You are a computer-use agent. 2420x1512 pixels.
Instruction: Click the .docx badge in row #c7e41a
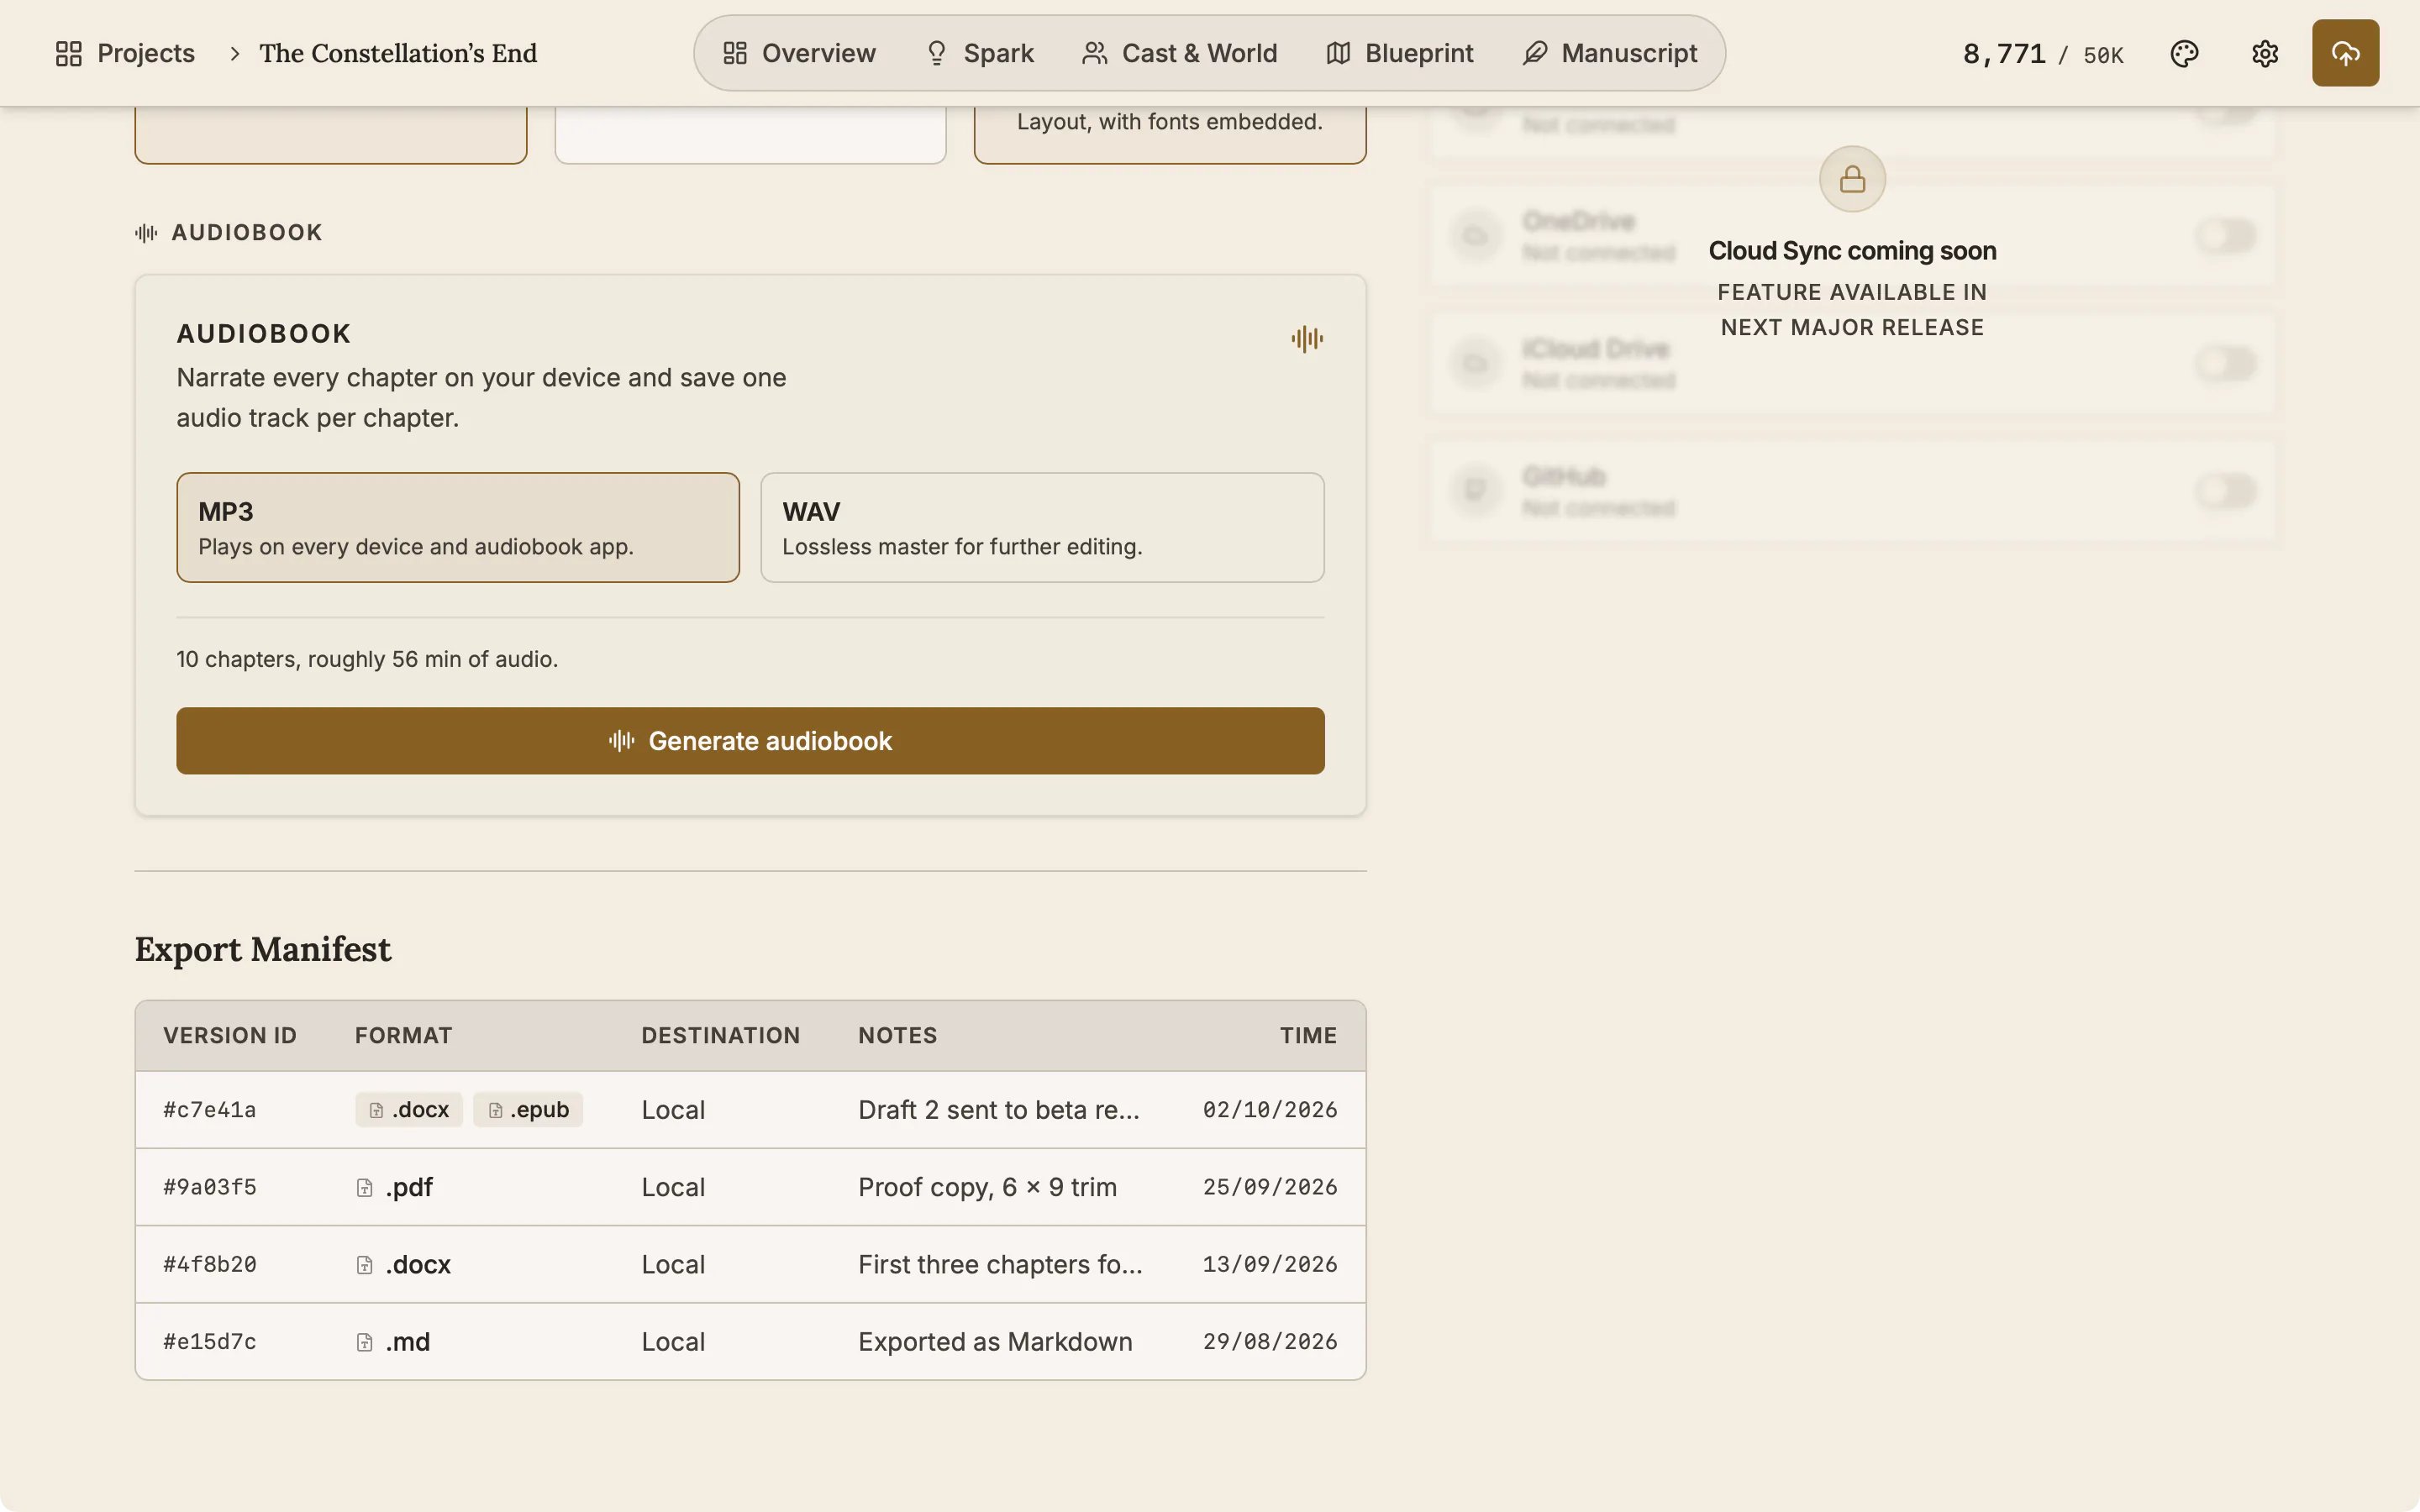point(409,1110)
